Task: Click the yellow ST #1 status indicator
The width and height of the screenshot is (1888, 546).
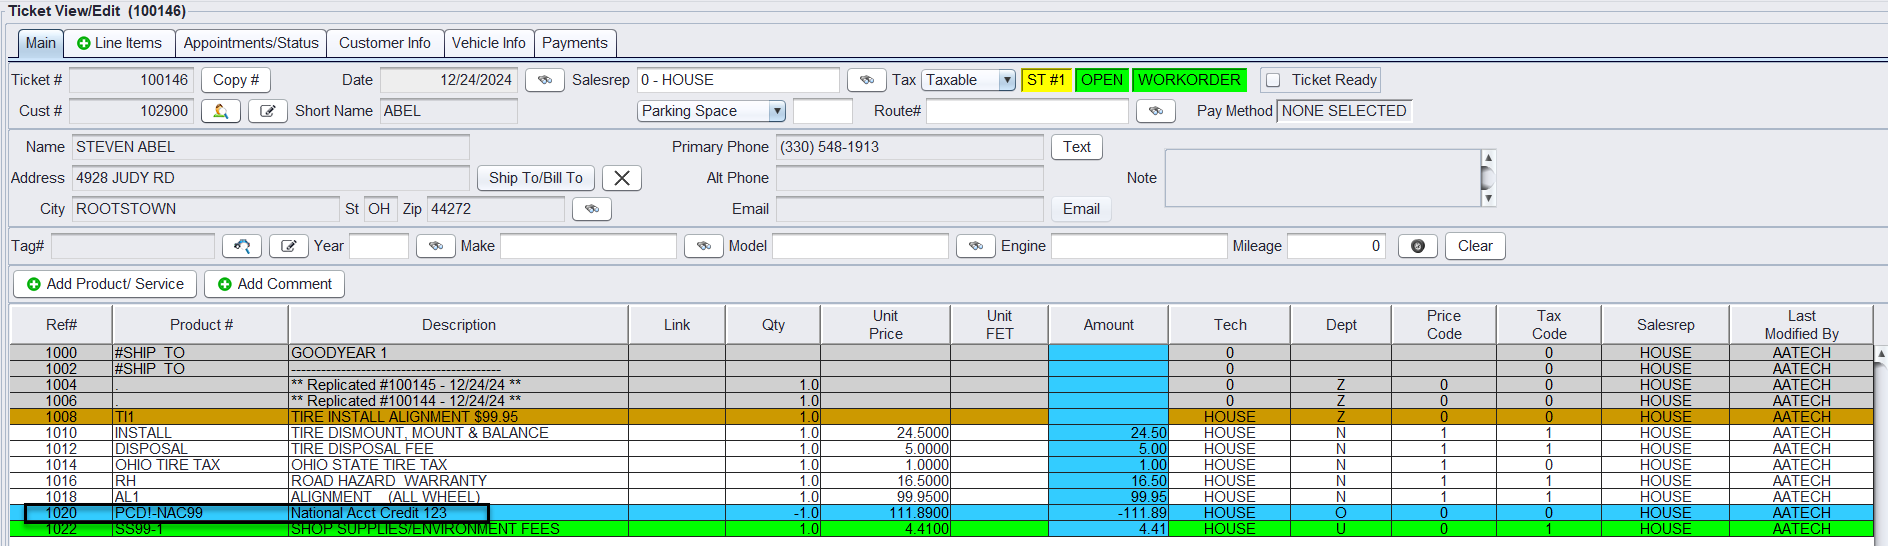Action: 1045,80
